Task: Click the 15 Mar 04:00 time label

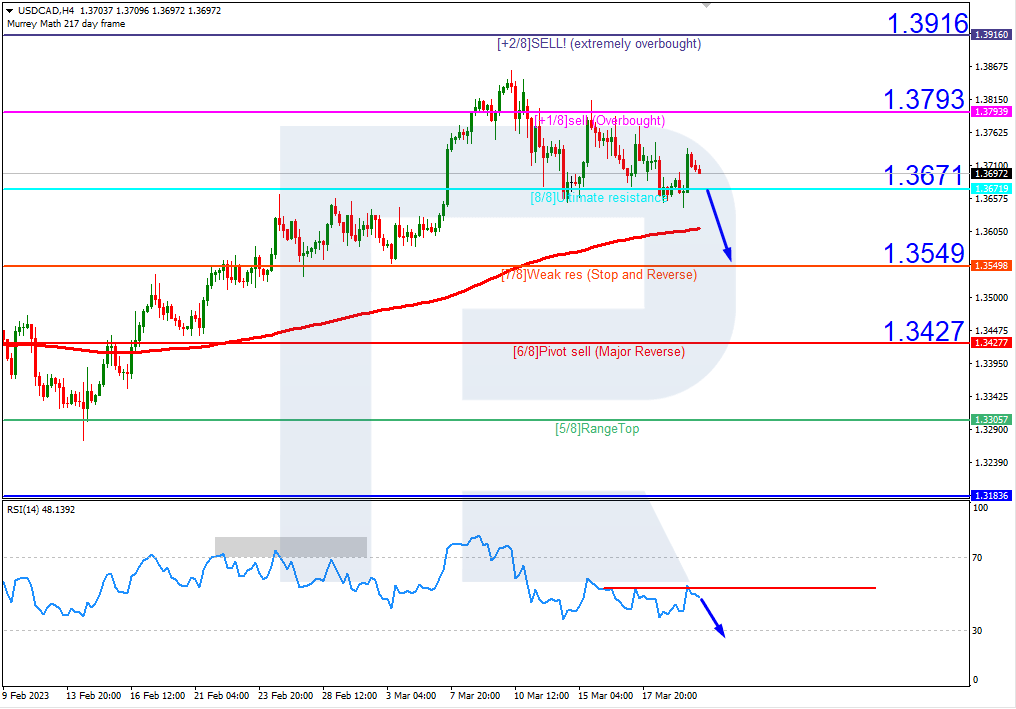Action: (x=605, y=695)
